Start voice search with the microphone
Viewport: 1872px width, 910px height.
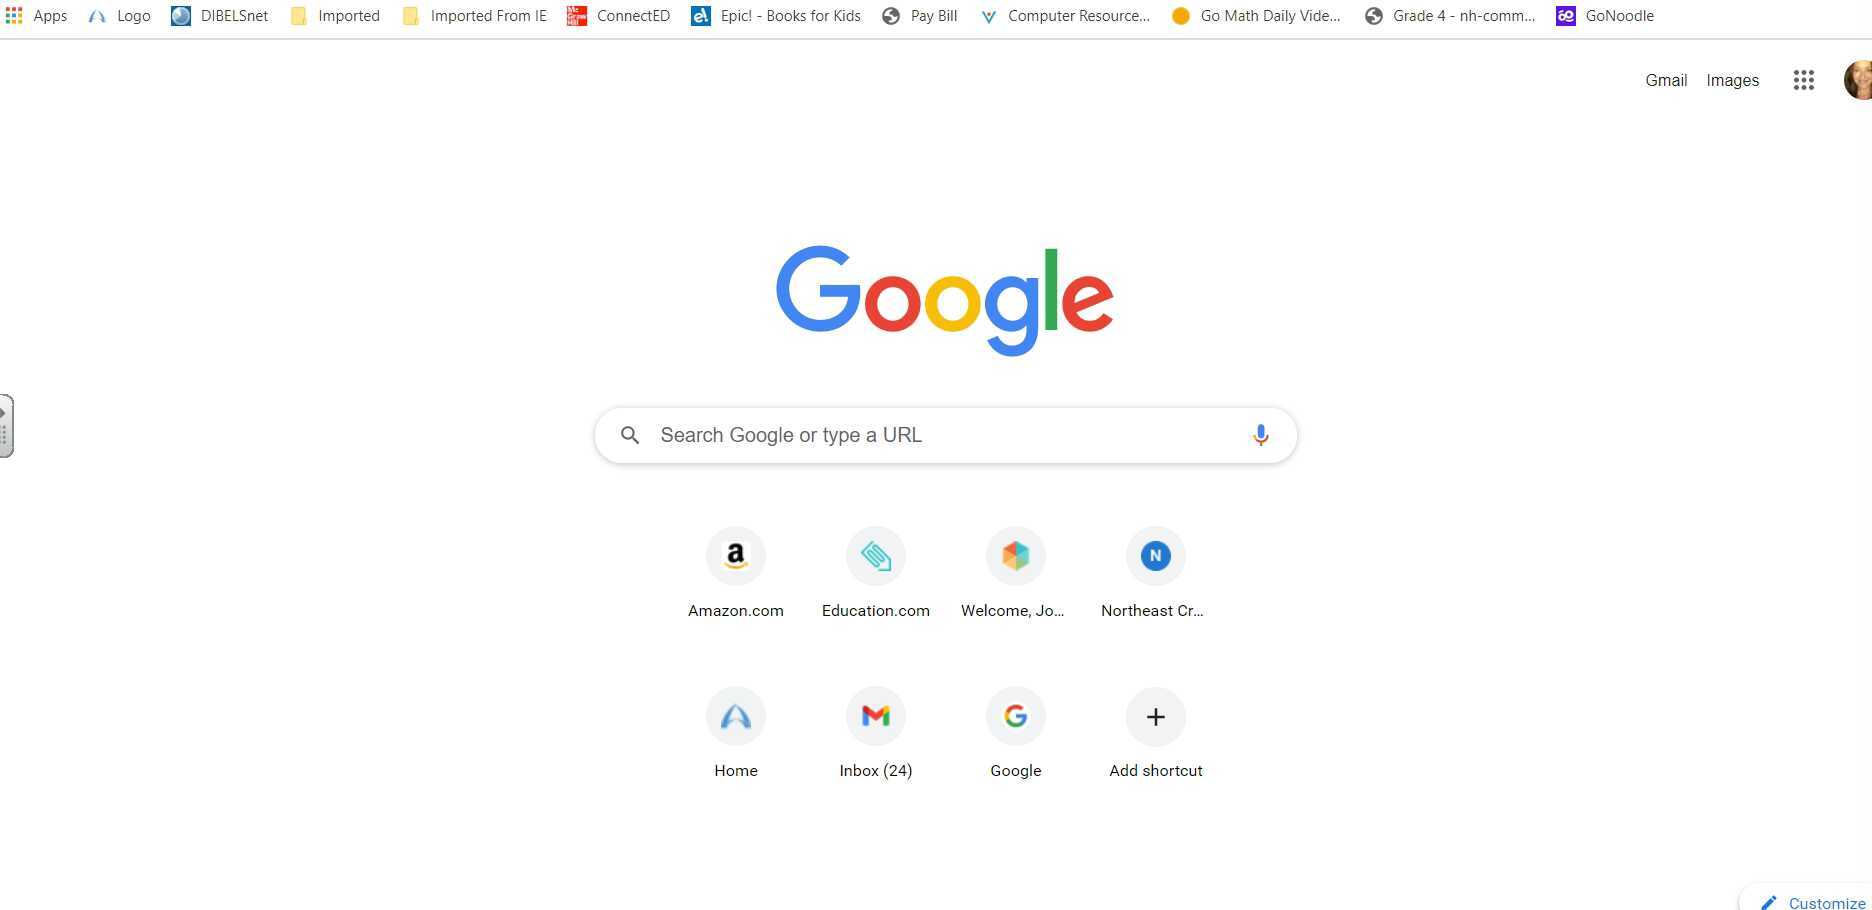[1260, 435]
